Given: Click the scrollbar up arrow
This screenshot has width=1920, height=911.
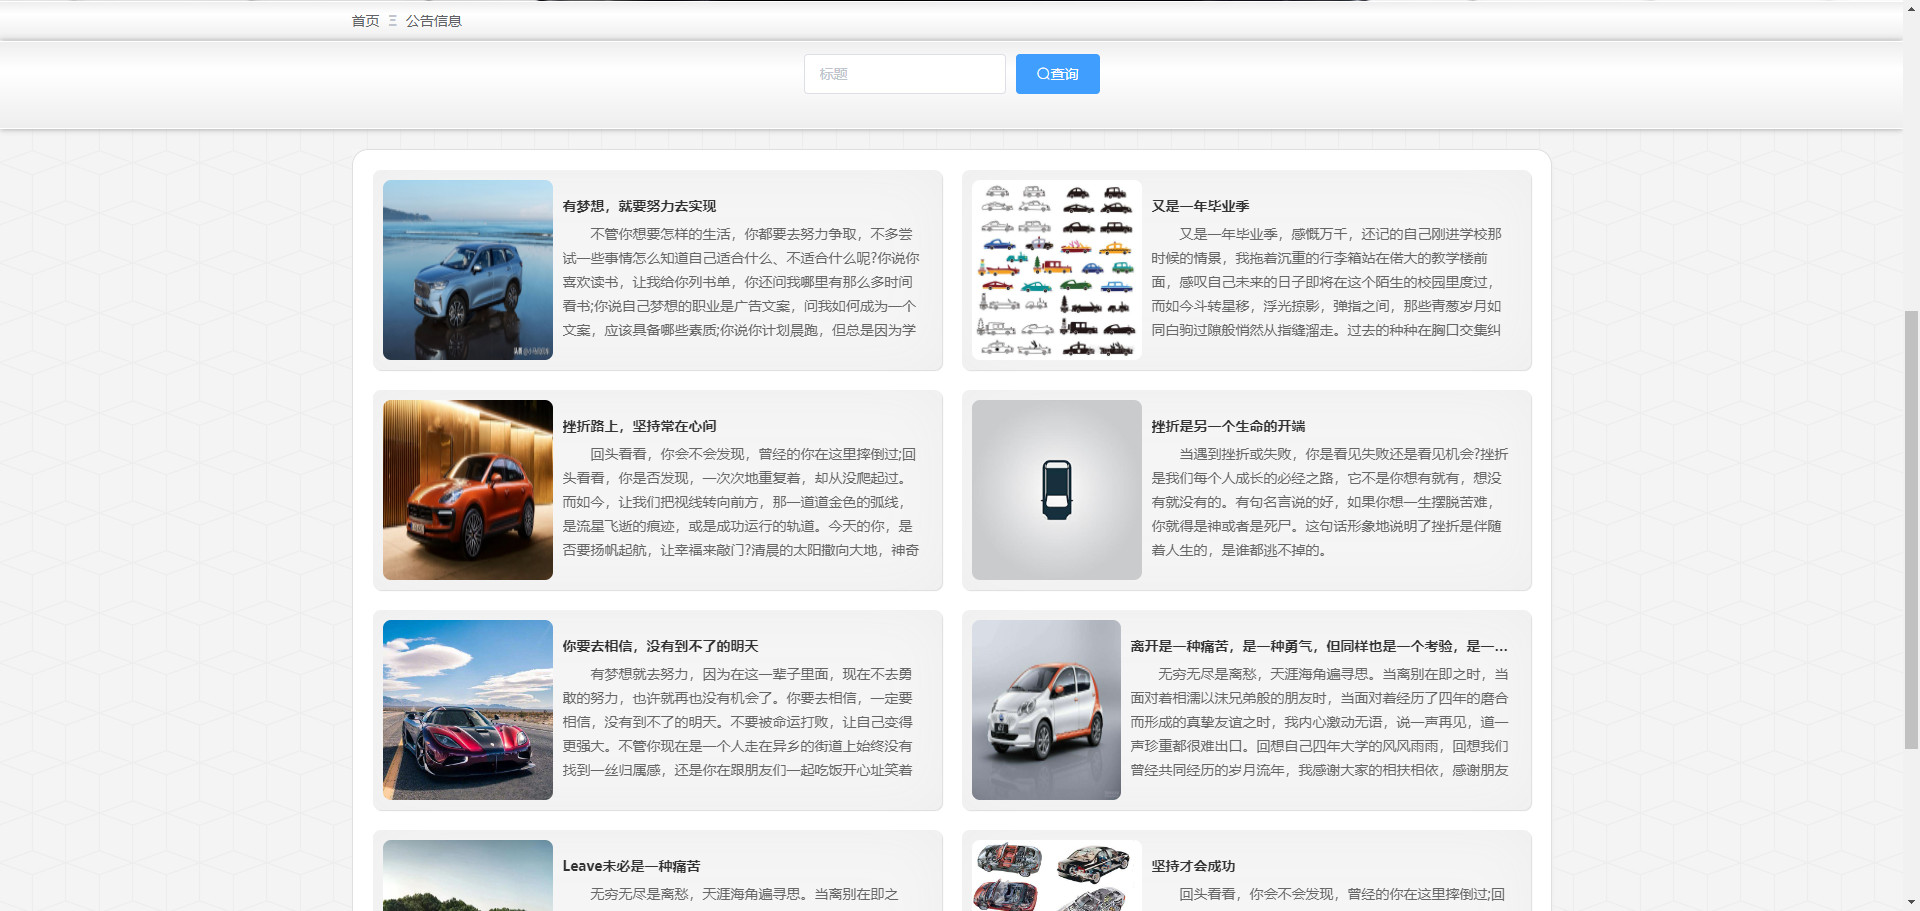Looking at the screenshot, I should click(1911, 7).
